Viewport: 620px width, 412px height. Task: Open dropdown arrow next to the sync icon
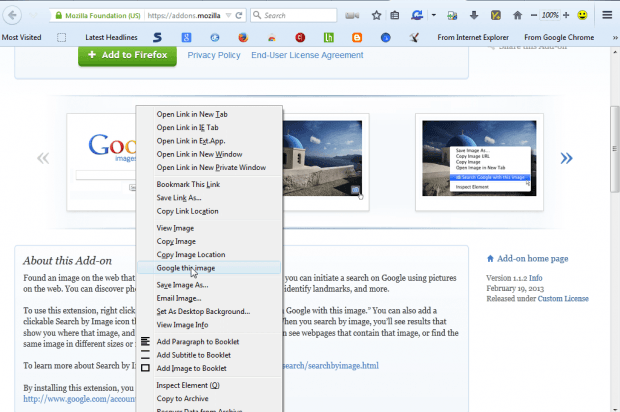pyautogui.click(x=433, y=15)
